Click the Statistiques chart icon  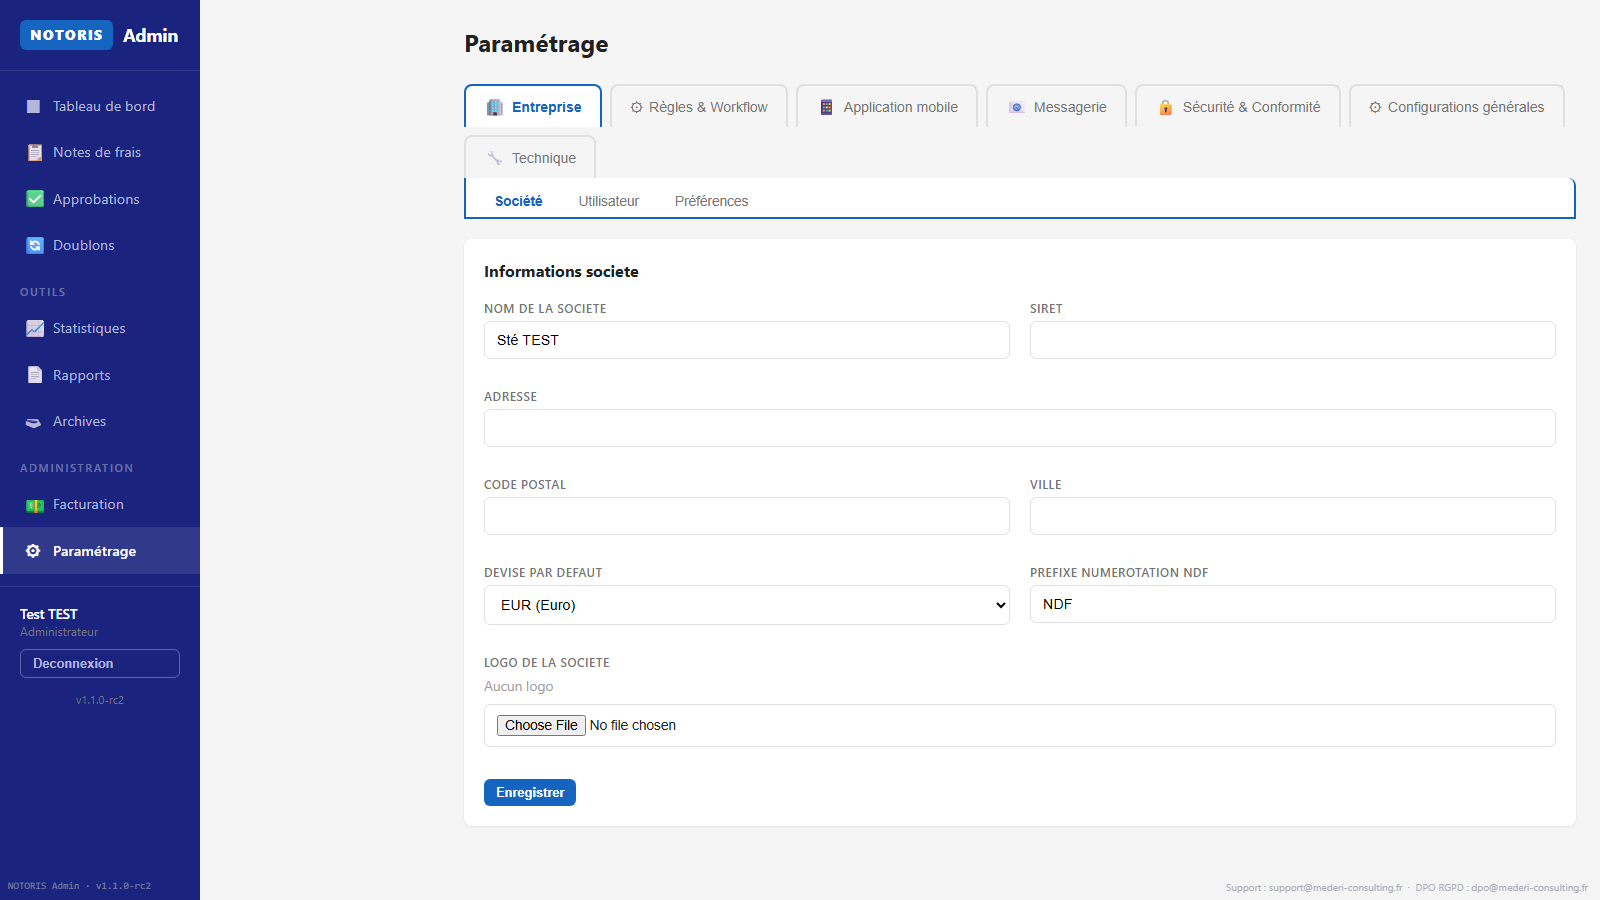(x=34, y=328)
